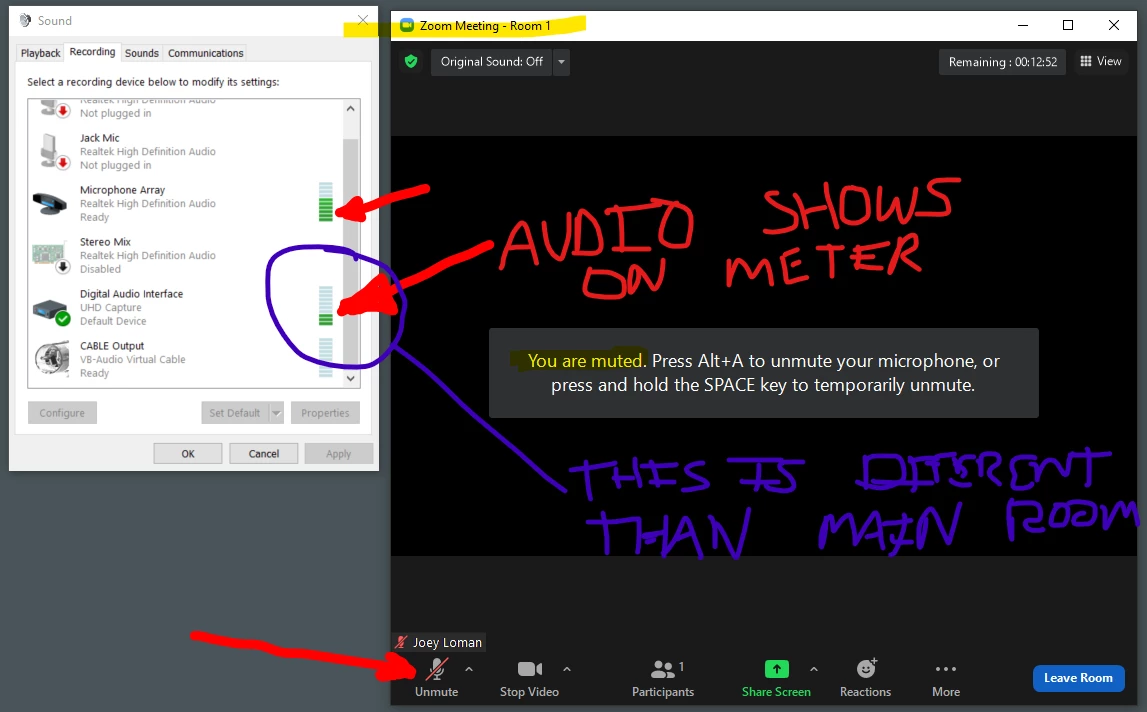1147x712 pixels.
Task: Select the CABLE Output device icon
Action: pos(51,359)
